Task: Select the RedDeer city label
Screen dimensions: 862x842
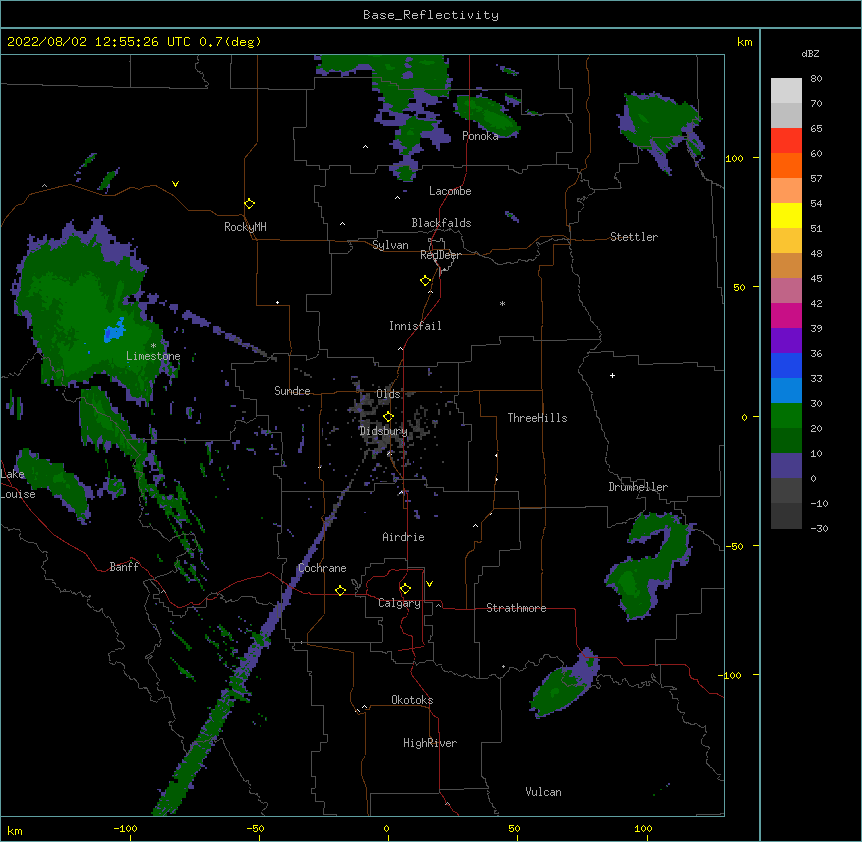Action: (x=440, y=255)
